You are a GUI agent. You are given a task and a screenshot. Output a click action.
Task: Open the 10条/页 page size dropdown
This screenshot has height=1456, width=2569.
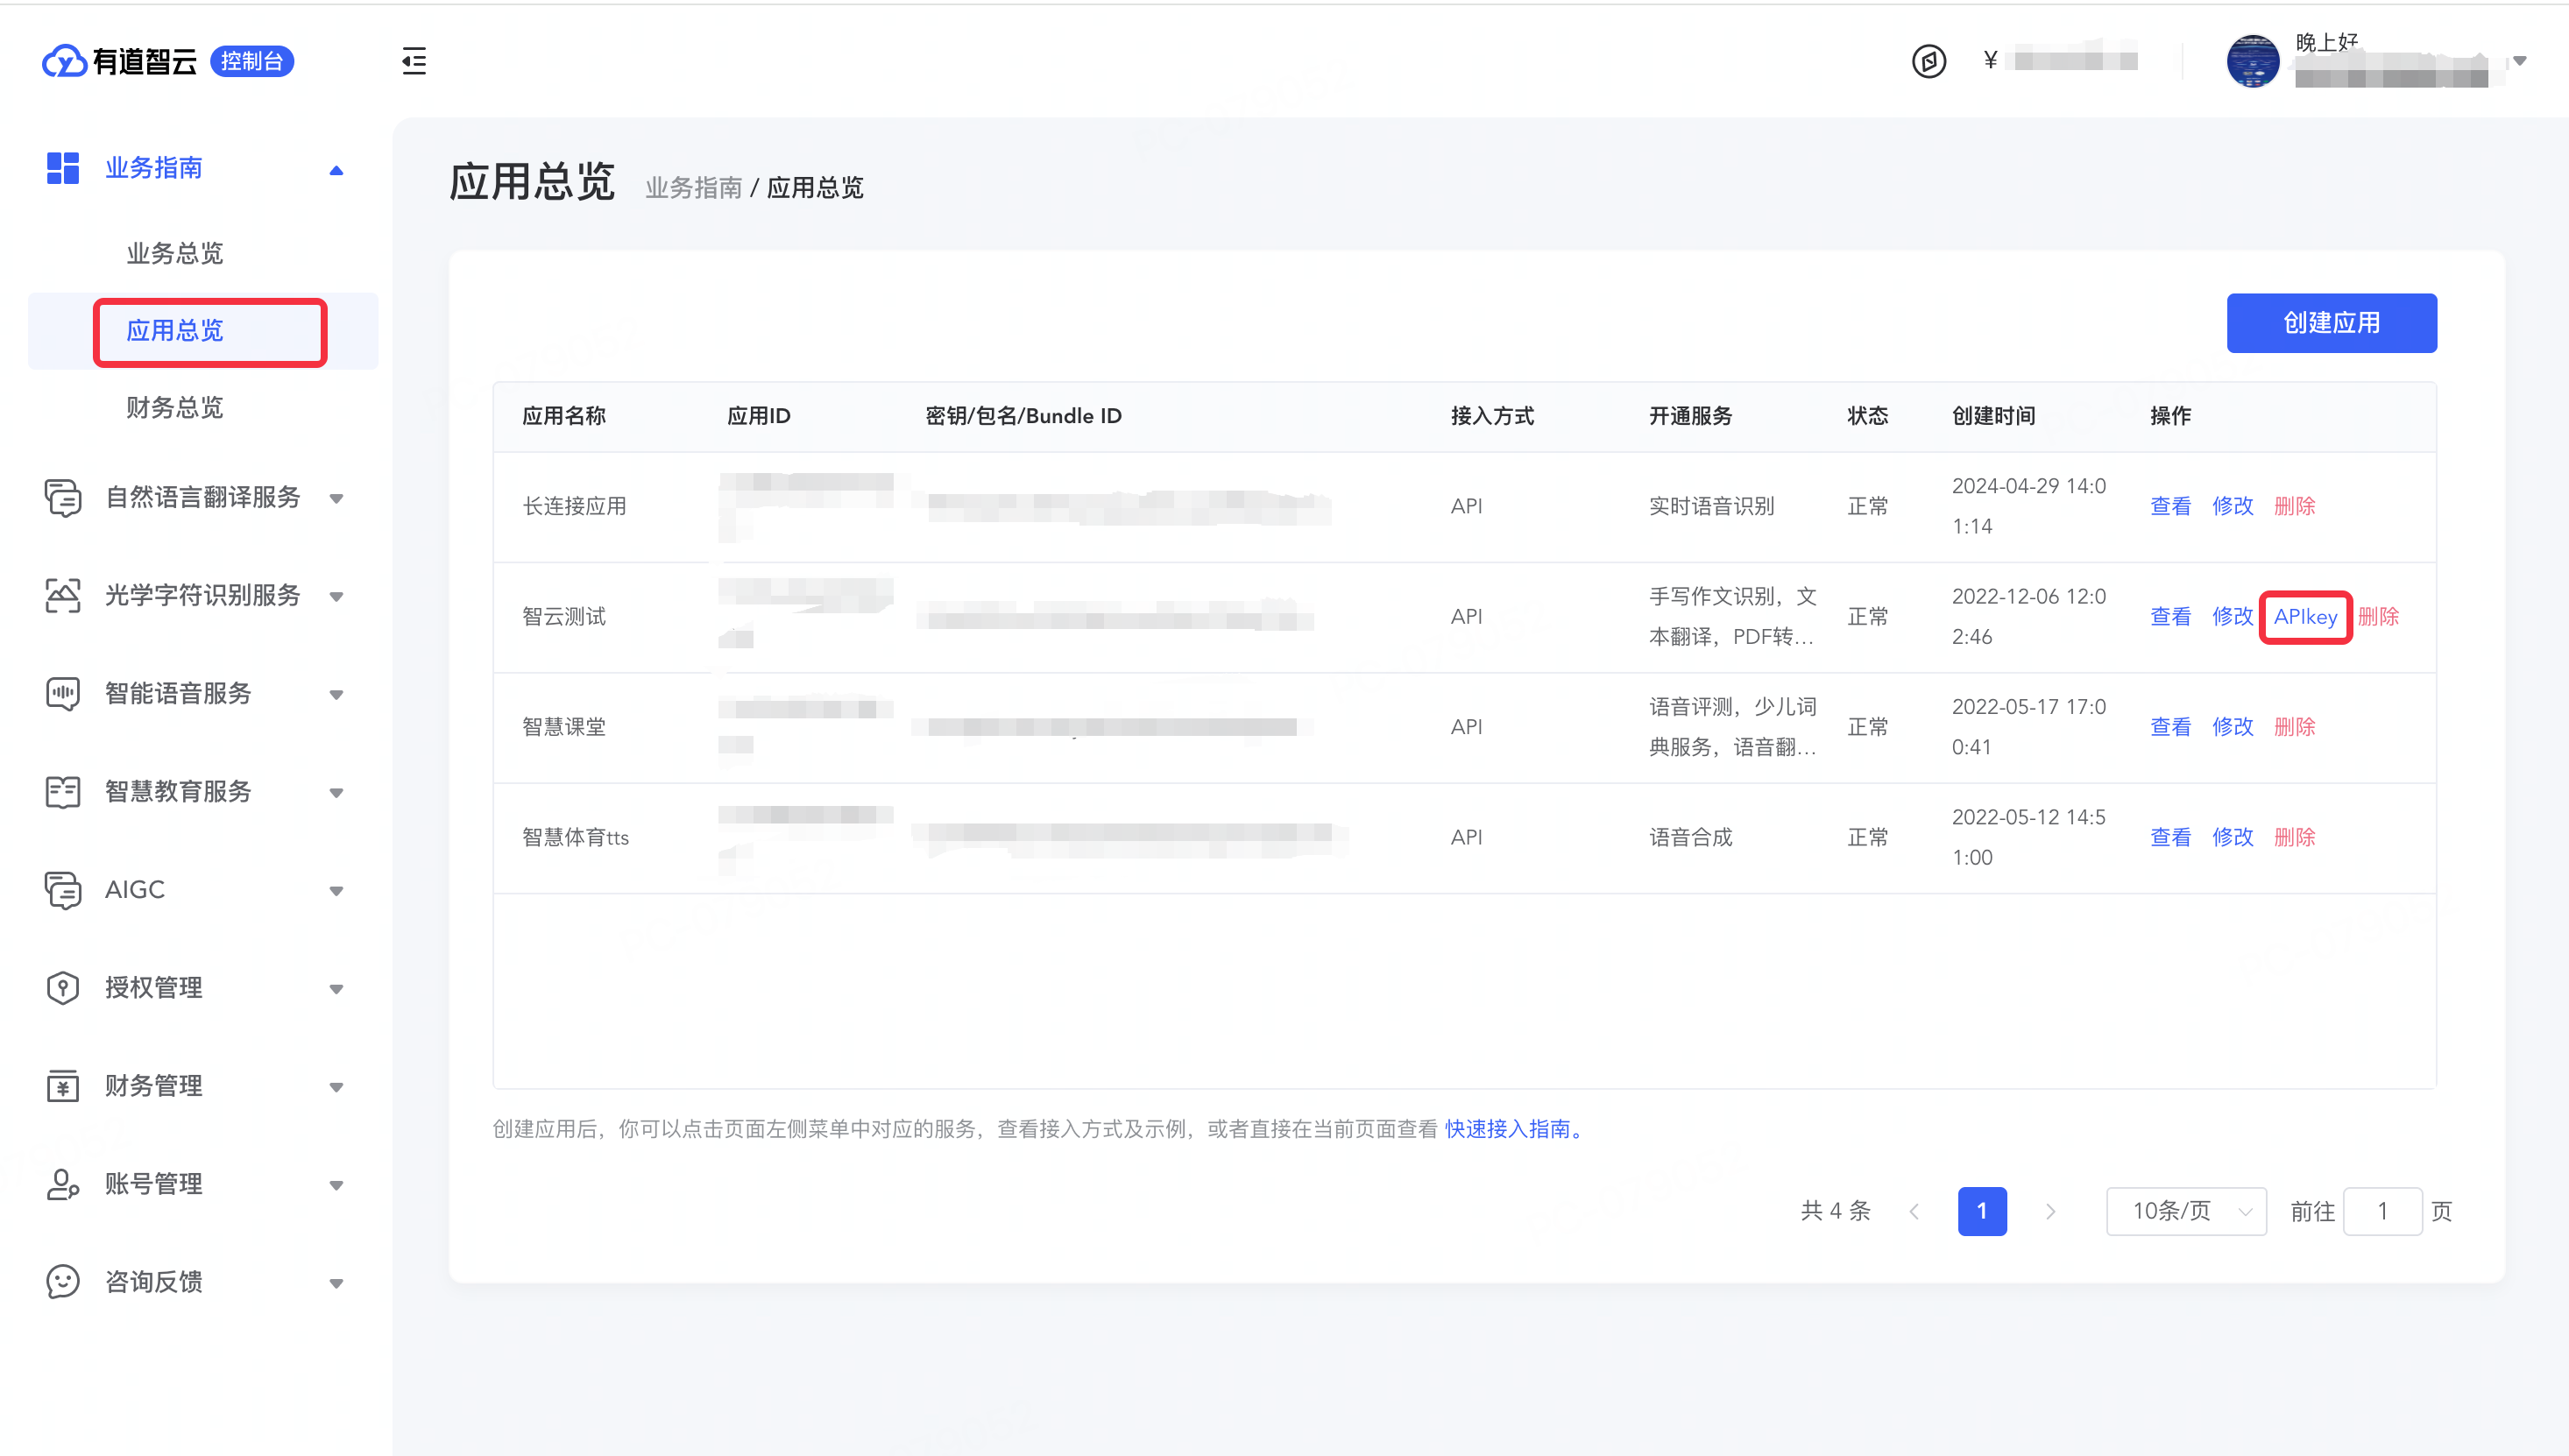[x=2186, y=1211]
